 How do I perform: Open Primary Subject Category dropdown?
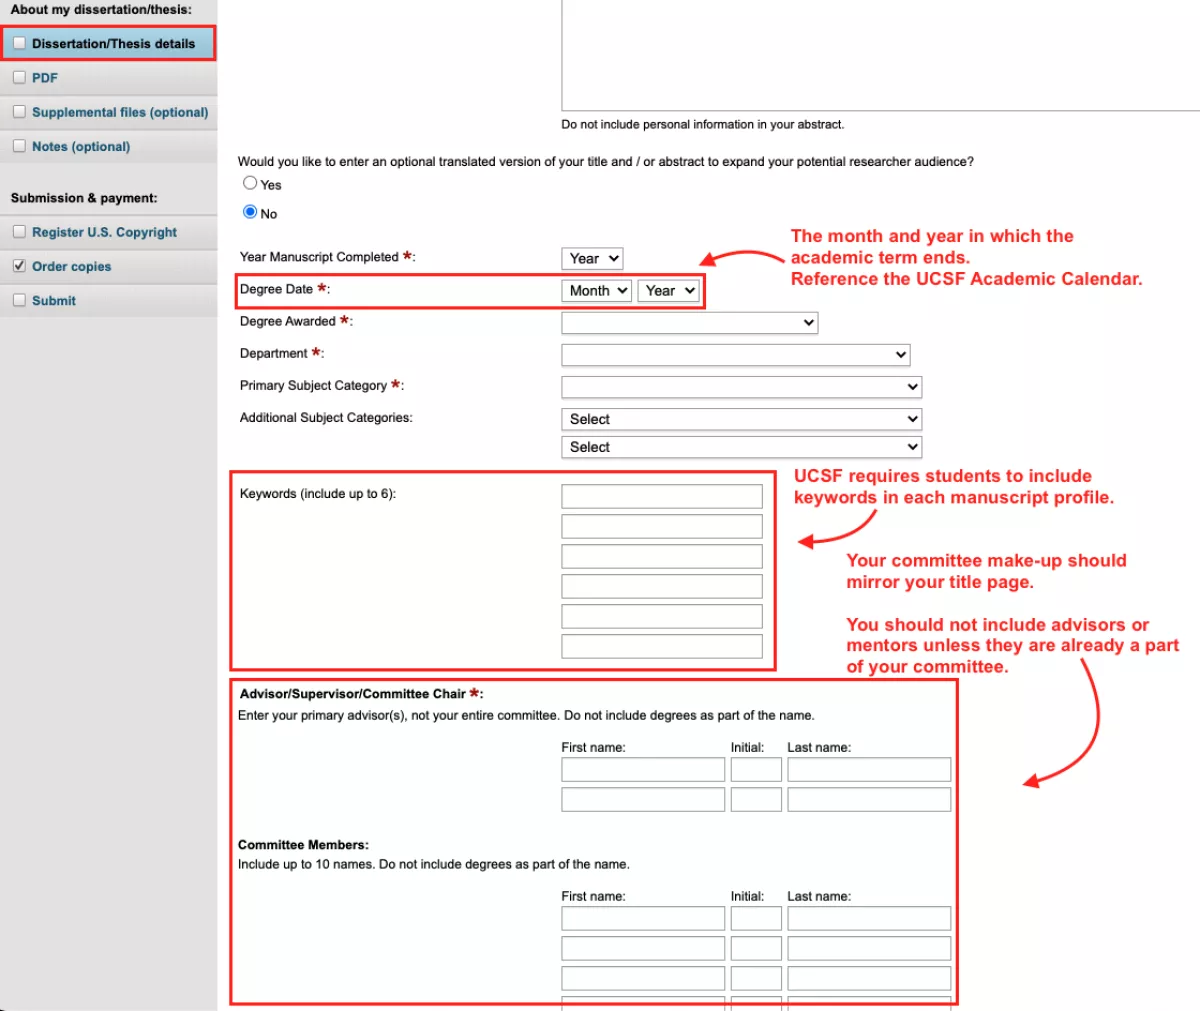[742, 386]
